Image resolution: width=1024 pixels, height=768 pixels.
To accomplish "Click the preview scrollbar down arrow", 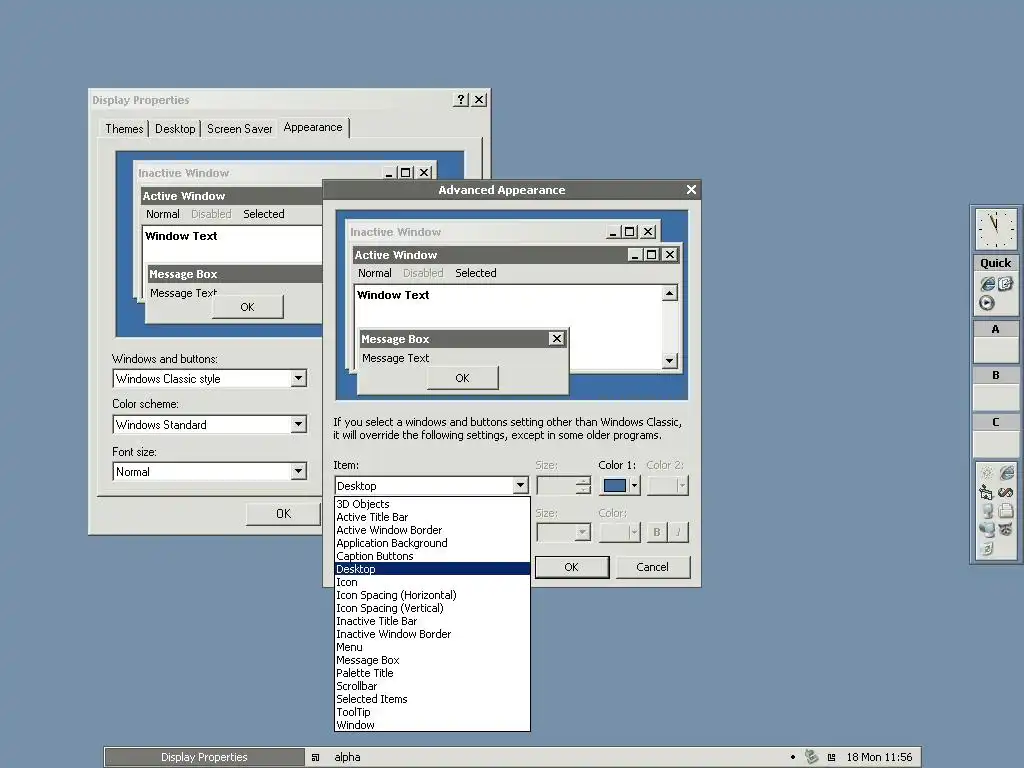I will [669, 360].
